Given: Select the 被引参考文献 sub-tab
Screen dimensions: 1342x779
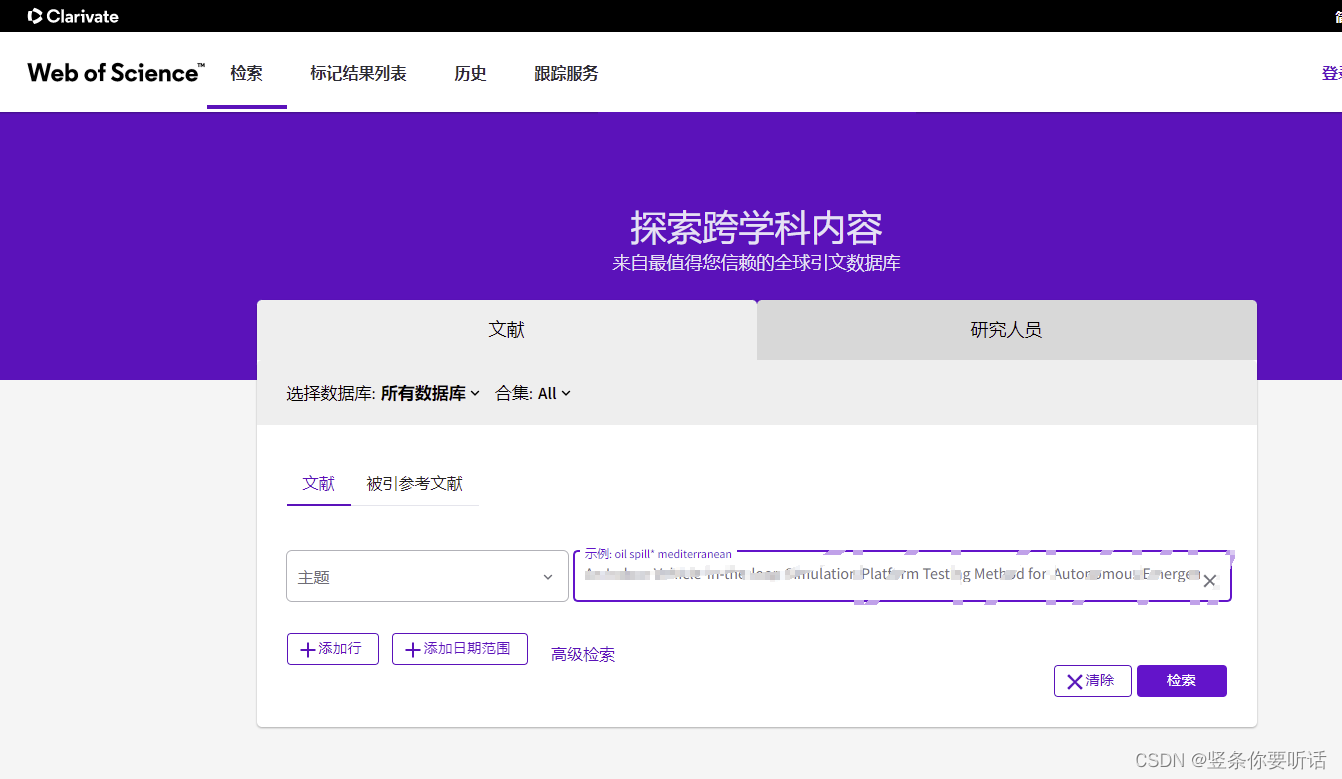Looking at the screenshot, I should click(414, 484).
